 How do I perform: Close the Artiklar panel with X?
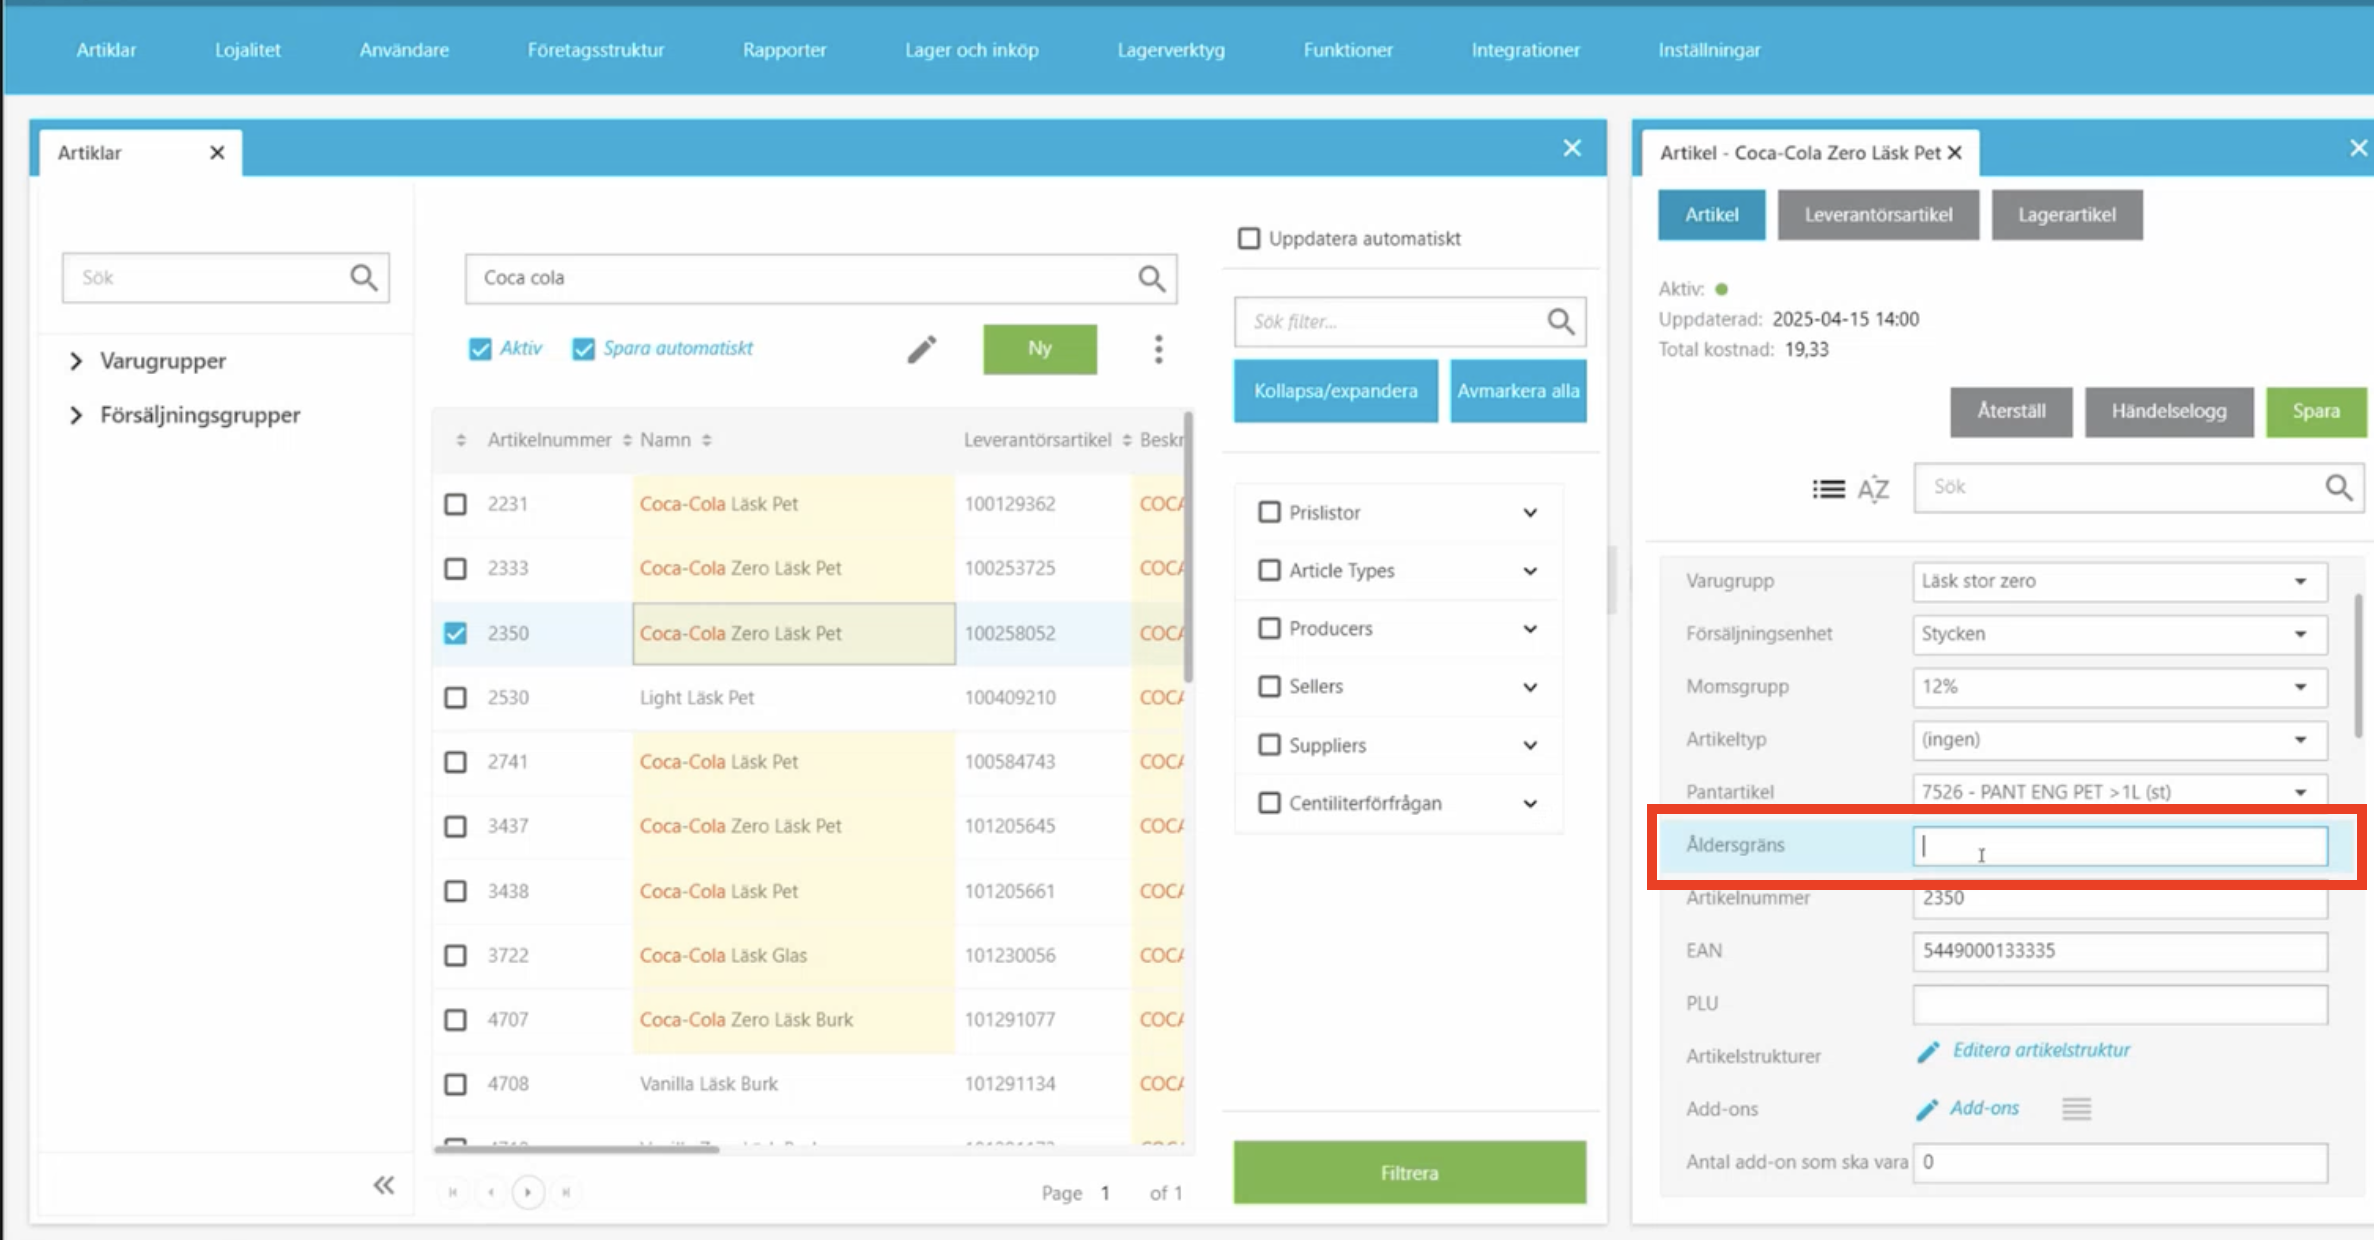1572,148
